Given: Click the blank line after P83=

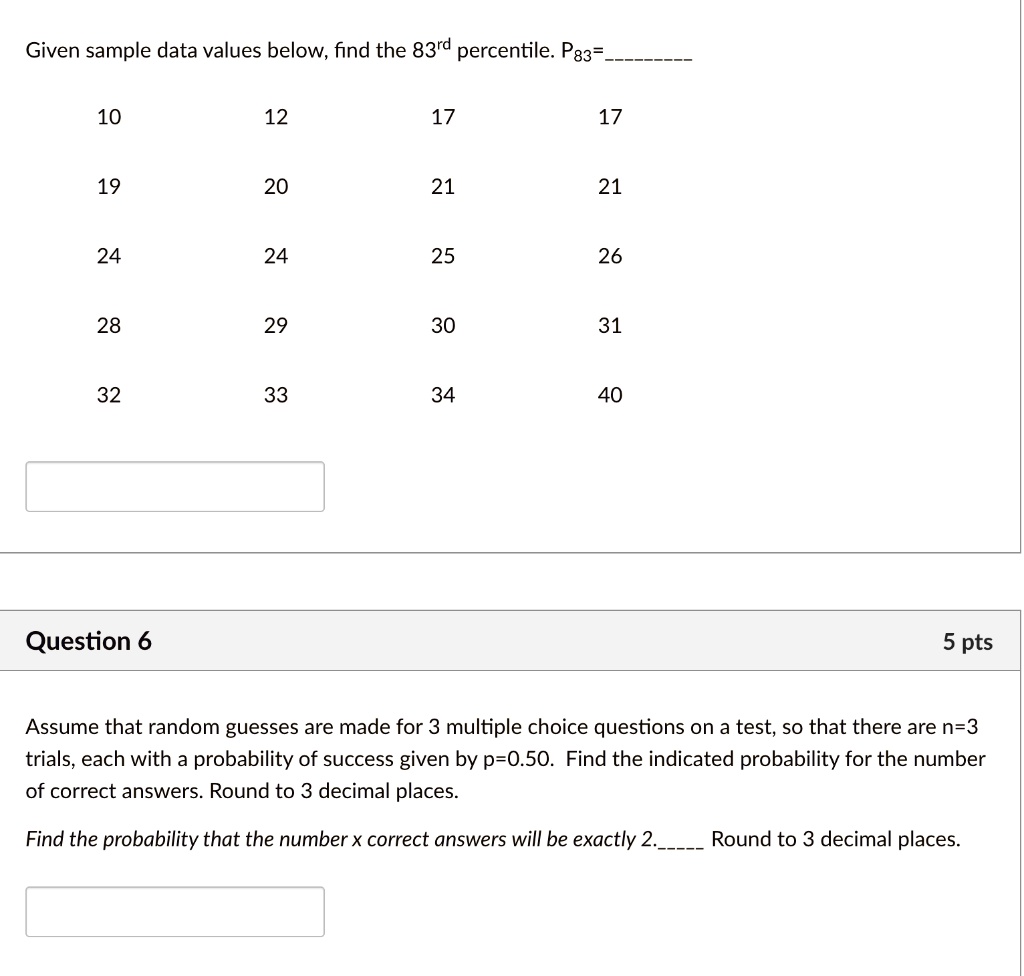Looking at the screenshot, I should [x=650, y=56].
